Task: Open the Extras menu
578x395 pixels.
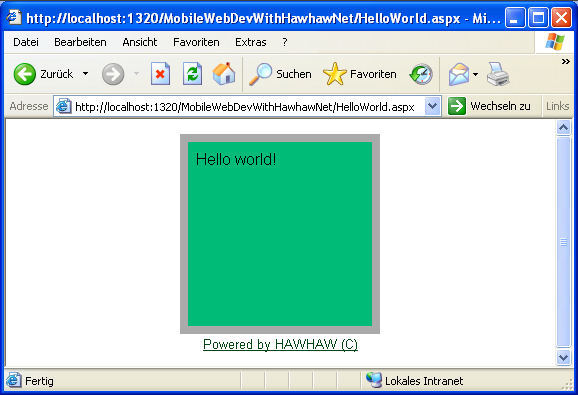Action: click(x=251, y=42)
